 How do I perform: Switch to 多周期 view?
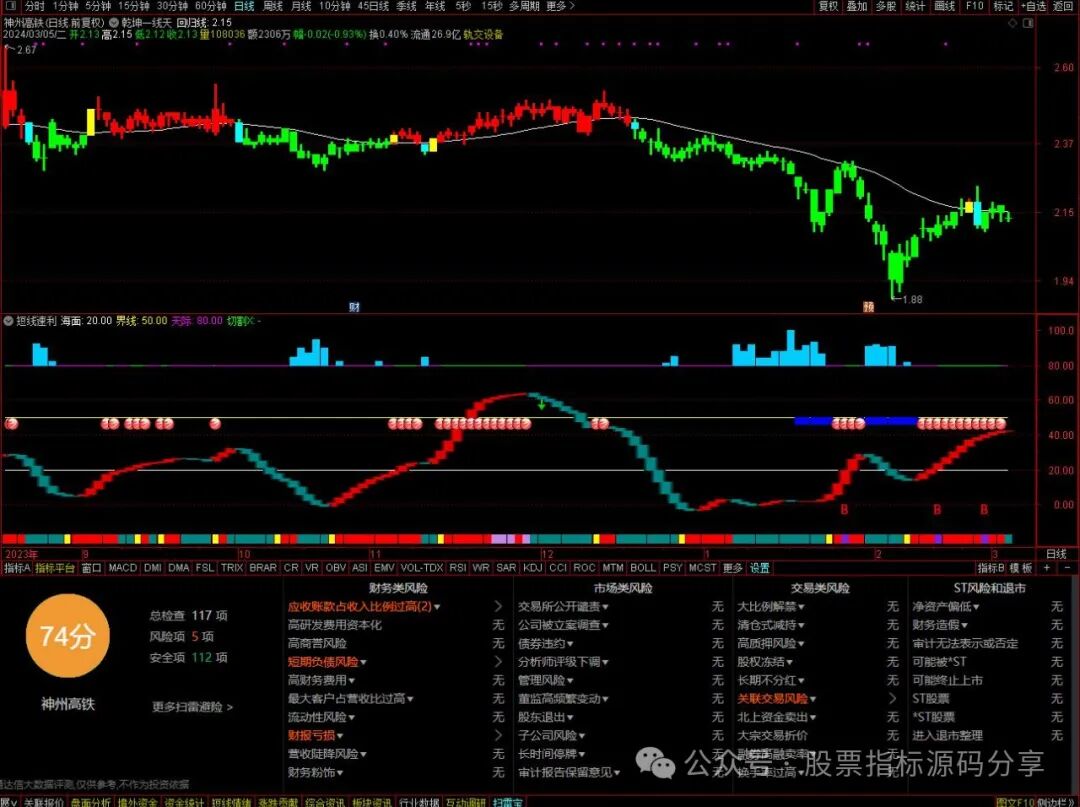524,6
